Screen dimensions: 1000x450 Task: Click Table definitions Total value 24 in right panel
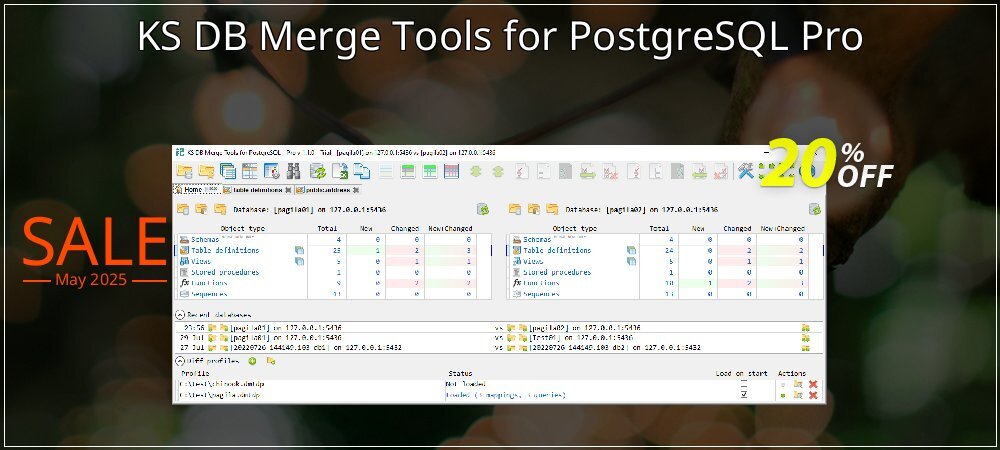tap(668, 250)
